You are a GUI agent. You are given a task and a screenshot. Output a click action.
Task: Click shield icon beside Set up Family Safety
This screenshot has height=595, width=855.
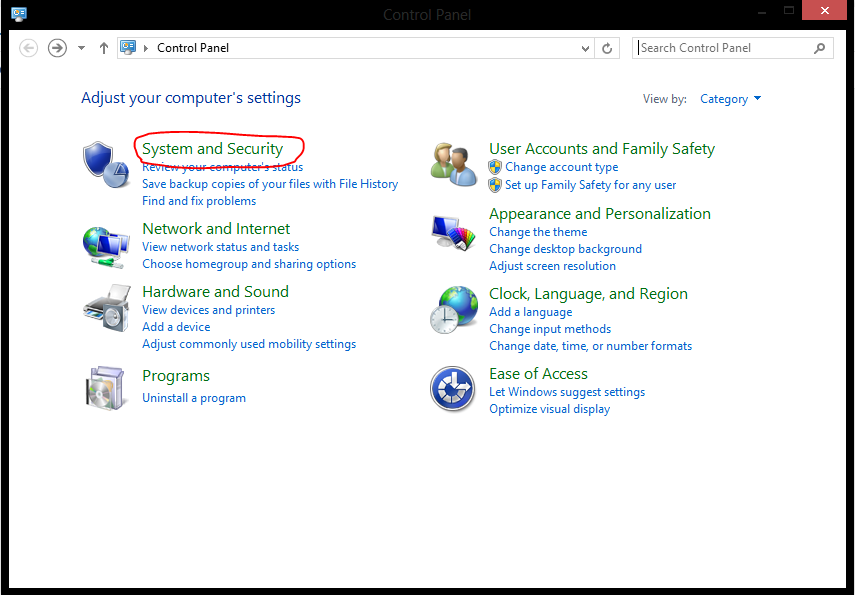[495, 185]
